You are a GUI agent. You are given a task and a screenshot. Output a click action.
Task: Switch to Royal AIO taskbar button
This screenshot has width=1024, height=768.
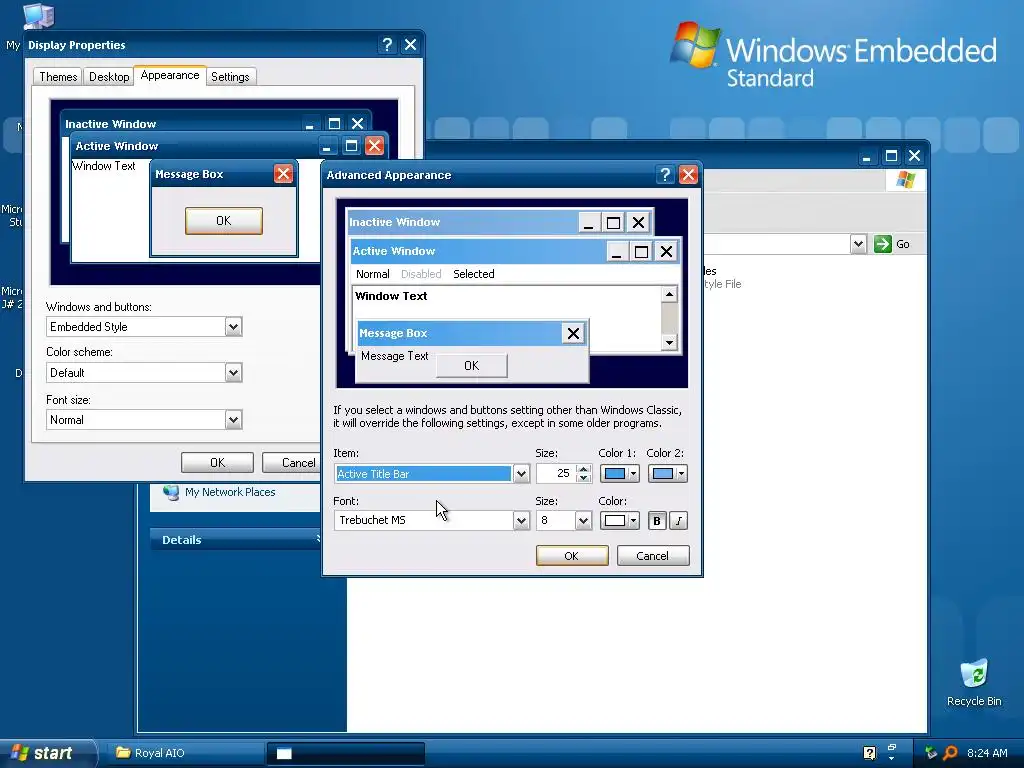187,753
